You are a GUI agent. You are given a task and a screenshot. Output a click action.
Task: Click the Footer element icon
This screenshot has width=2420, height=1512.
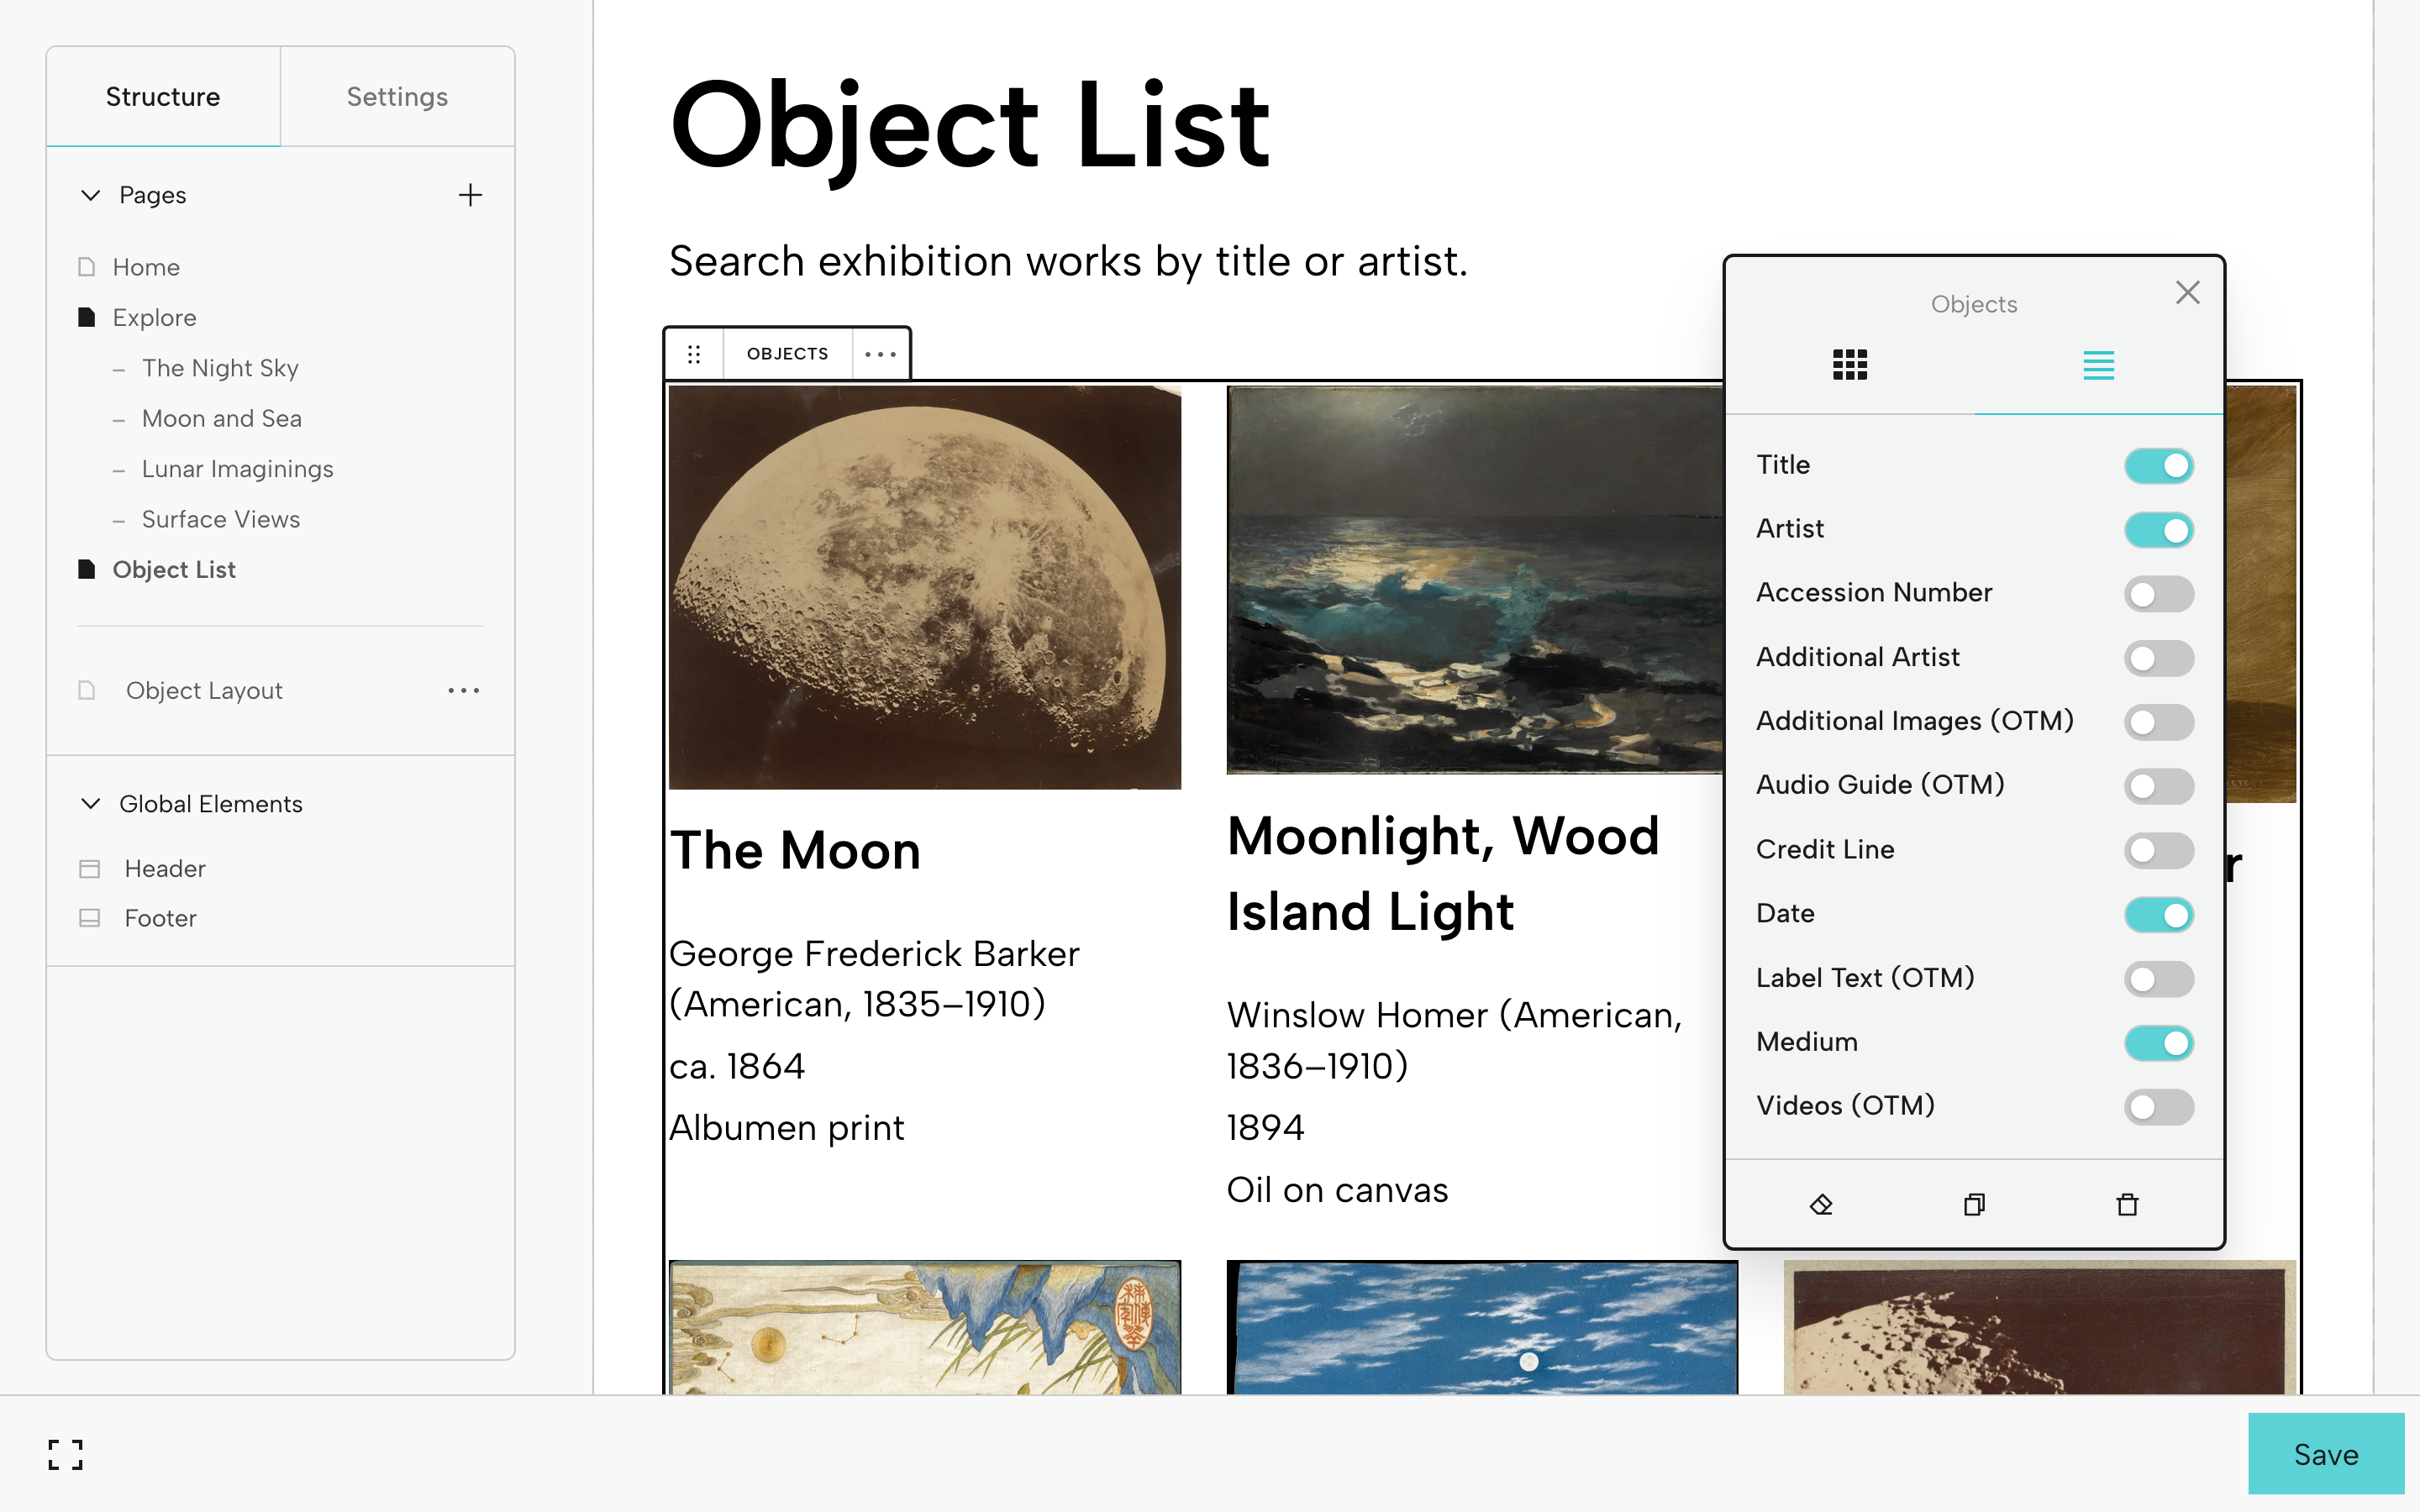90,918
